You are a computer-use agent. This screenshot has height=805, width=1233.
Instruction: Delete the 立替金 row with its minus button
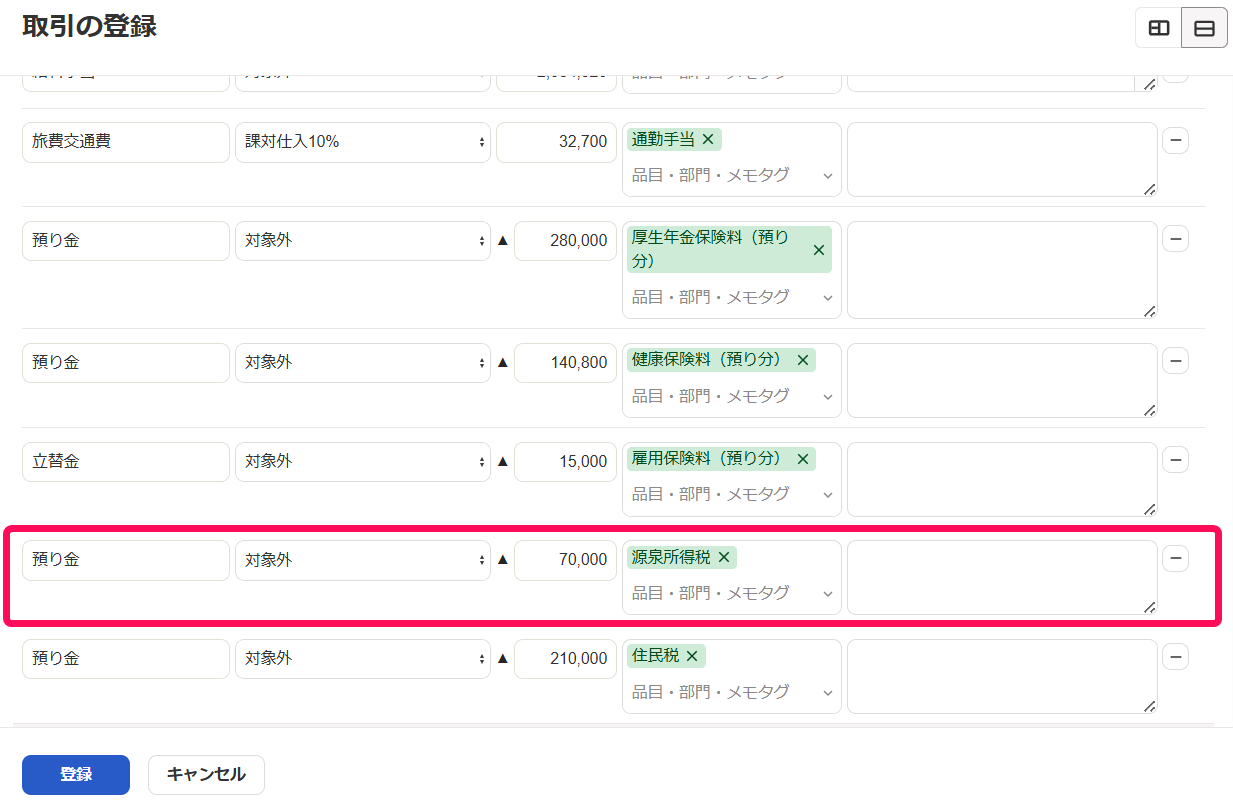point(1176,460)
